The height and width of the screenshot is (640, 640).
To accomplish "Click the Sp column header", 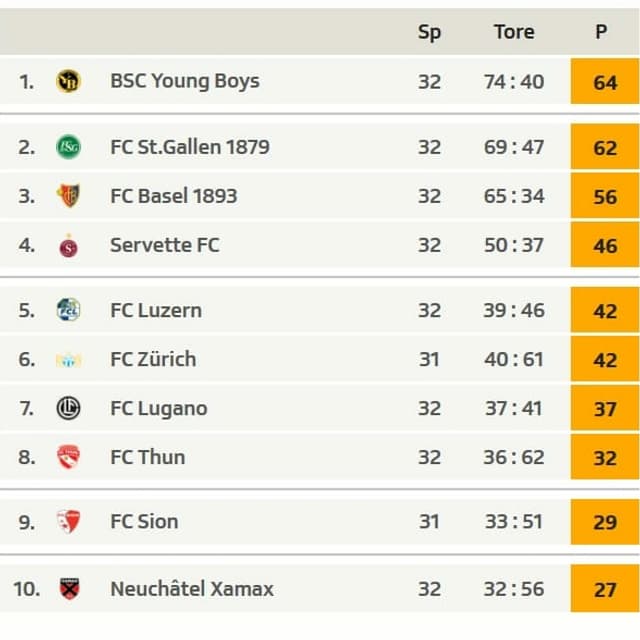I will pos(429,32).
